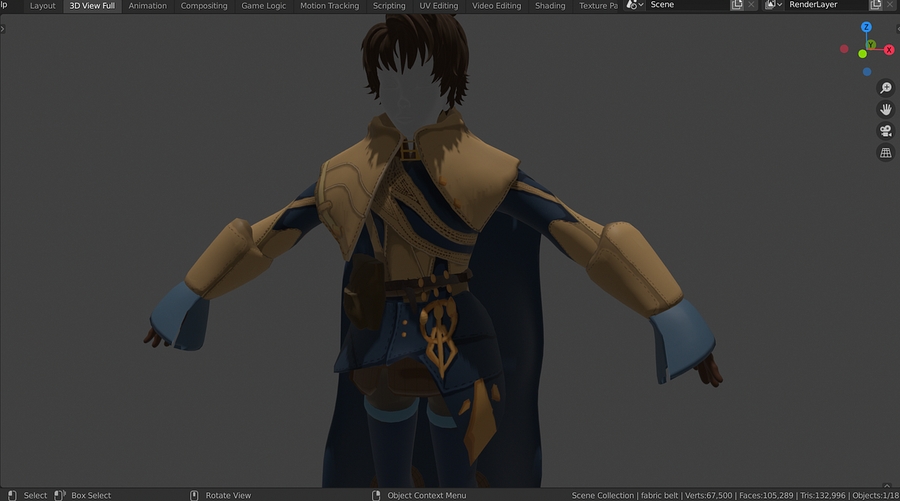Go to the Shading workspace tab
900x501 pixels.
(x=550, y=6)
